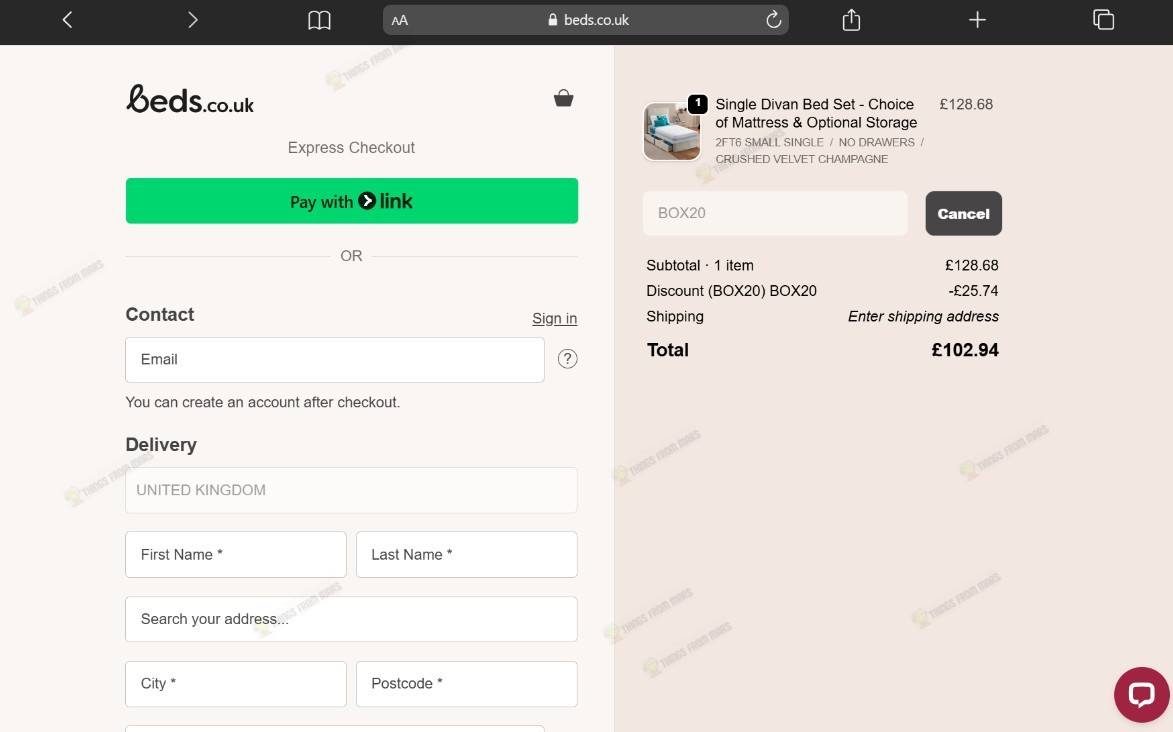Click the Subtotal £128.68 value
The width and height of the screenshot is (1173, 732).
pos(972,266)
